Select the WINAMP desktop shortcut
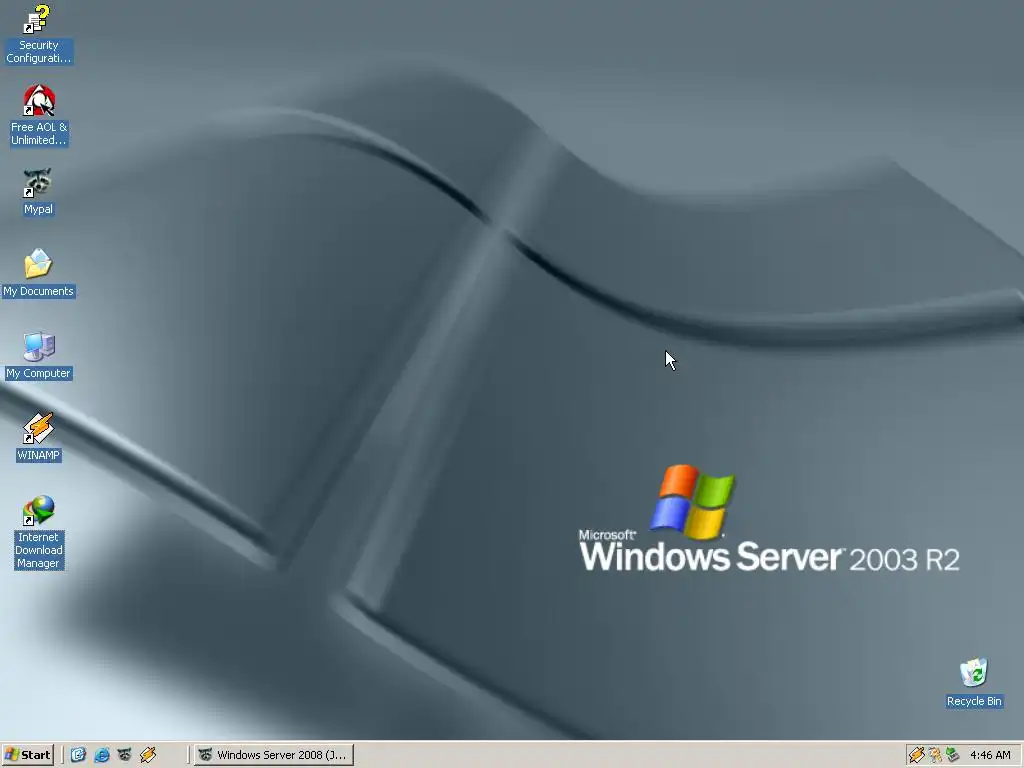 39,438
